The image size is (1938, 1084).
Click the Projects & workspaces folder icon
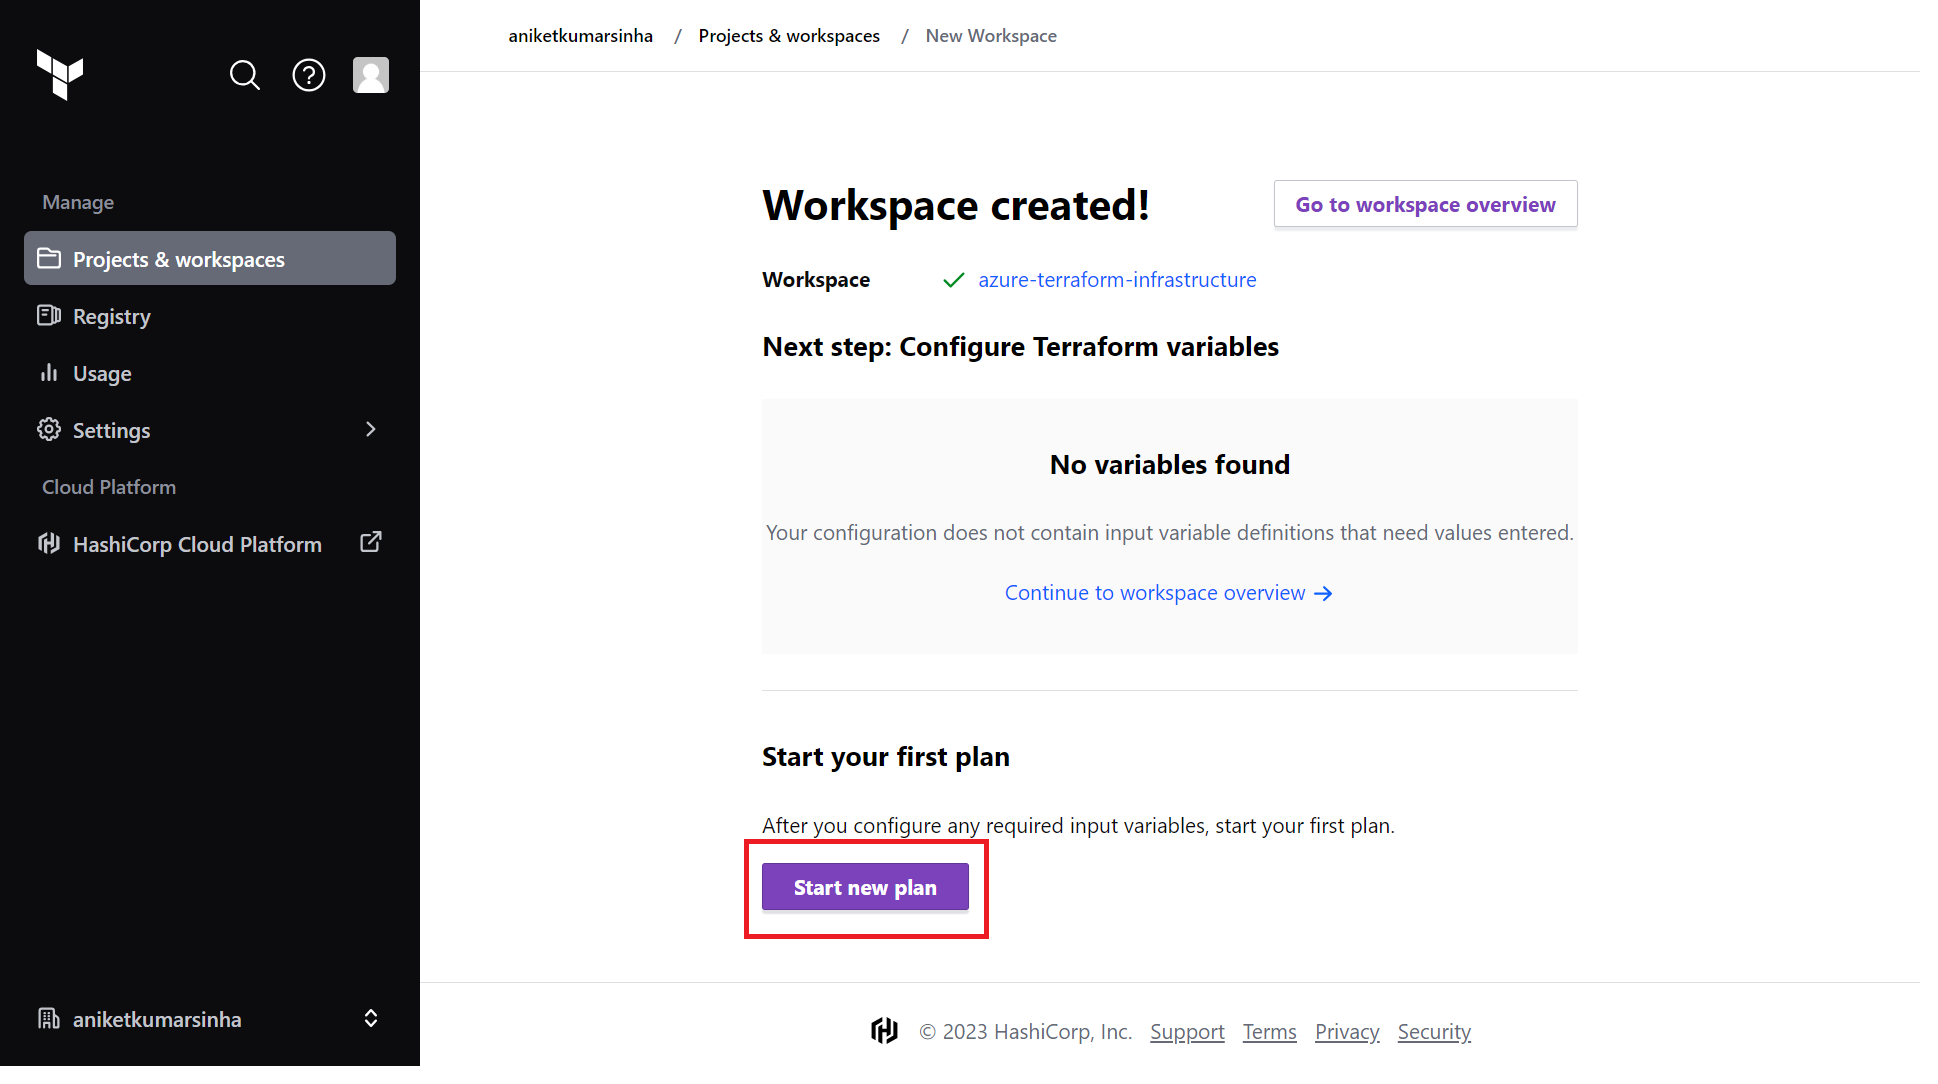tap(49, 259)
